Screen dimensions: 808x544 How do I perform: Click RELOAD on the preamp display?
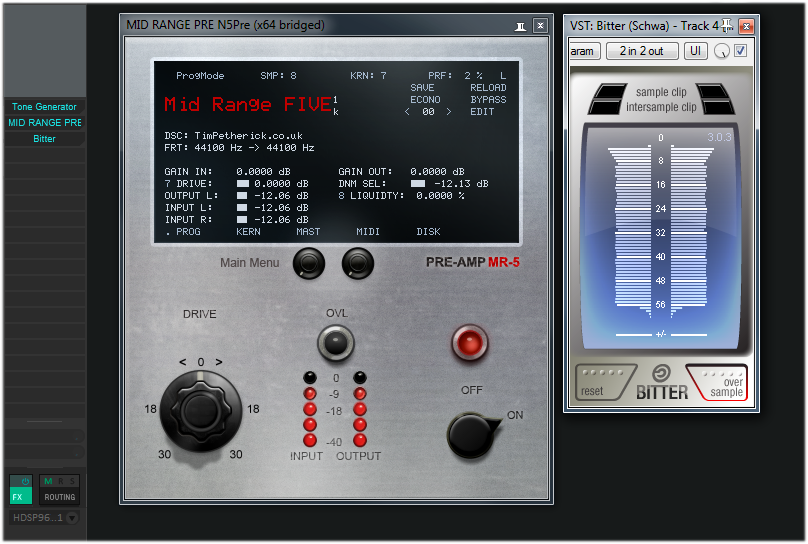coord(488,88)
